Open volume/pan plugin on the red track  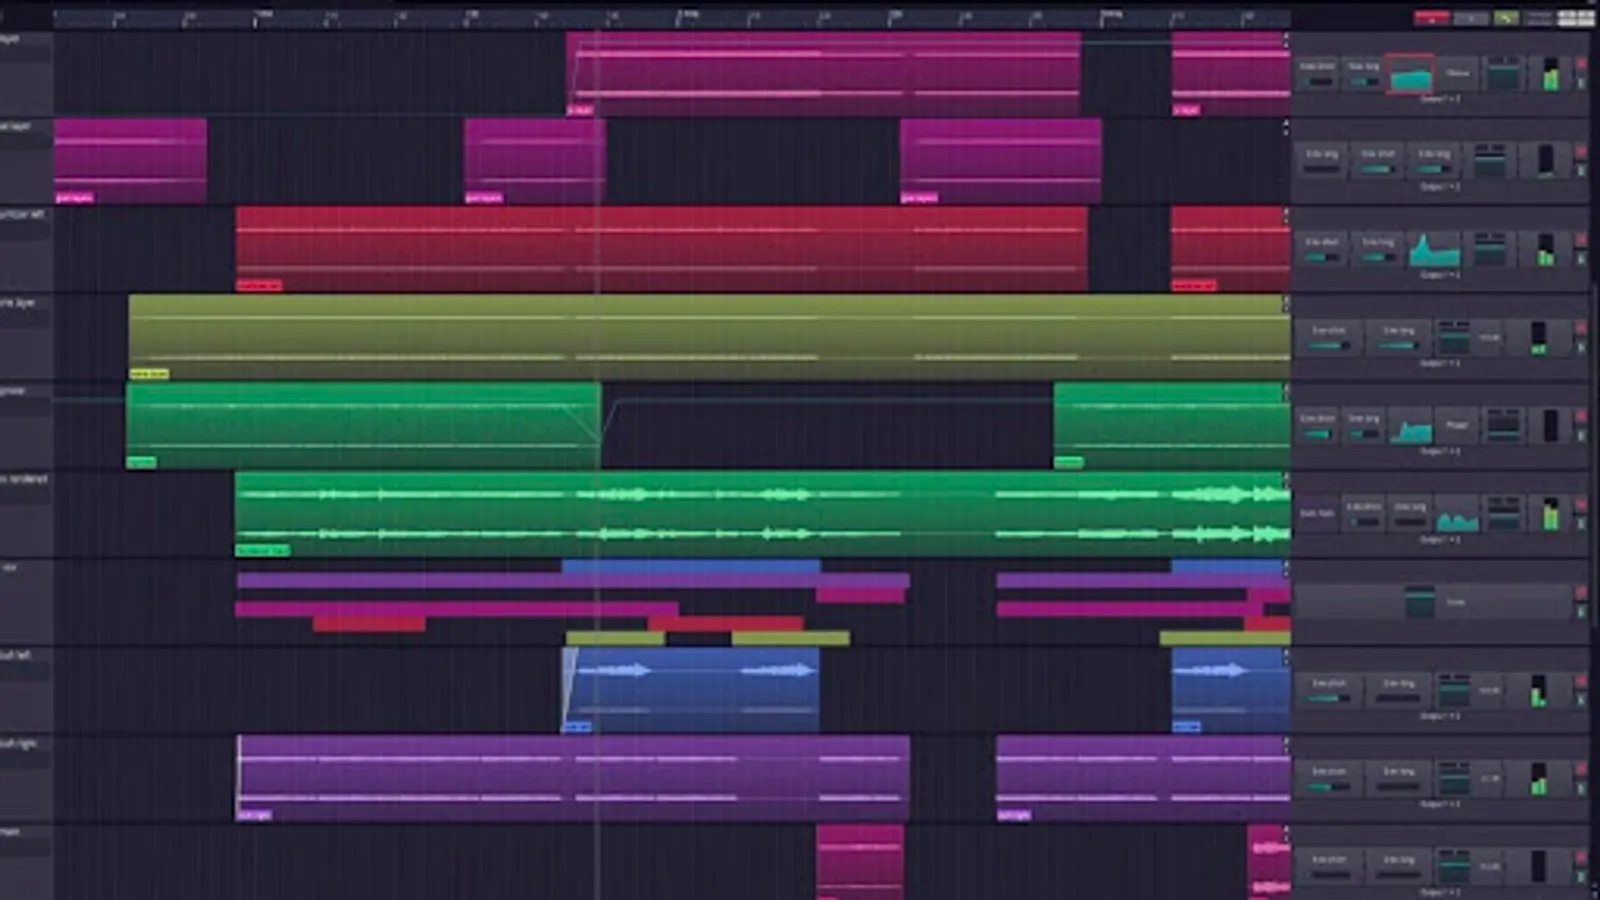tap(1489, 249)
